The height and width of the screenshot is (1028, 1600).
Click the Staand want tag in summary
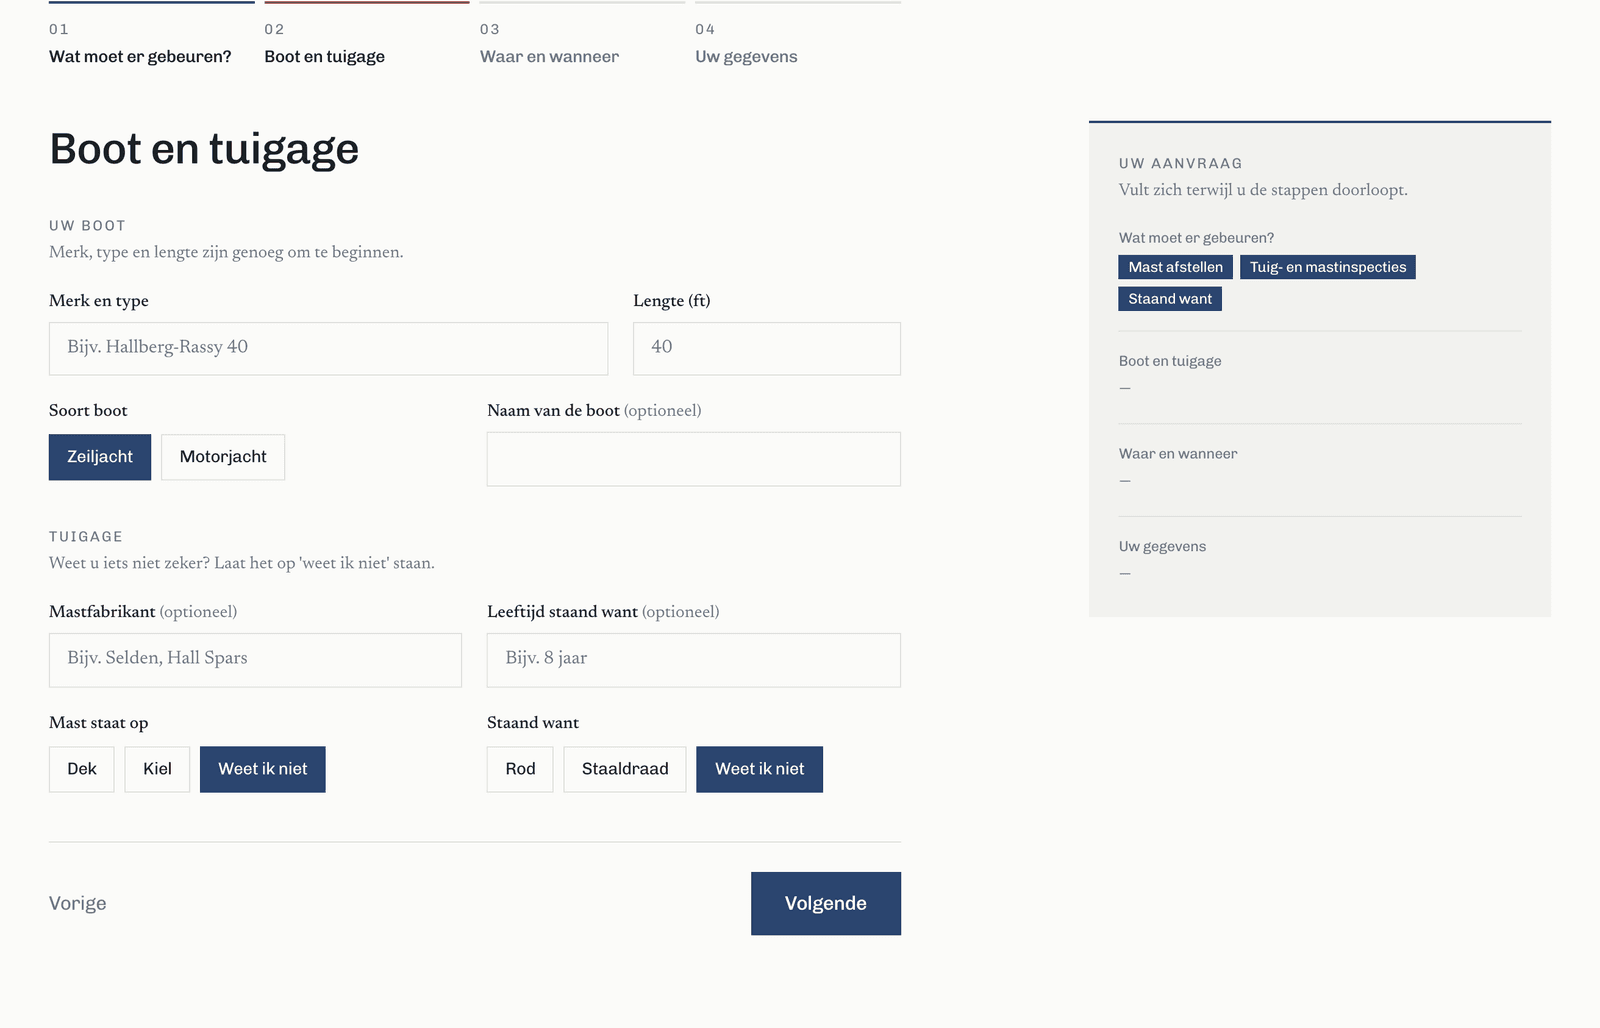(1170, 299)
